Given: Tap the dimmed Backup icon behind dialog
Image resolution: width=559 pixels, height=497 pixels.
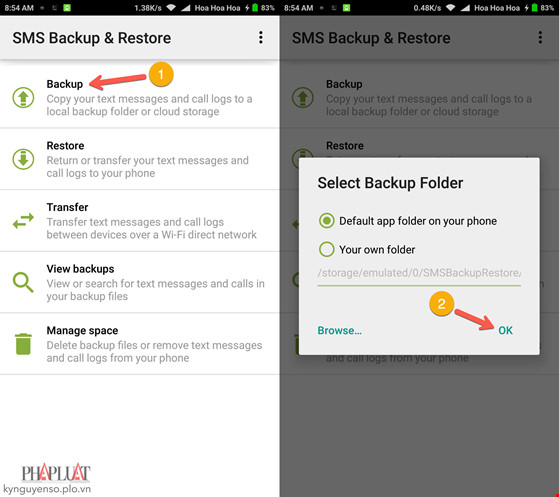Looking at the screenshot, I should tap(303, 97).
